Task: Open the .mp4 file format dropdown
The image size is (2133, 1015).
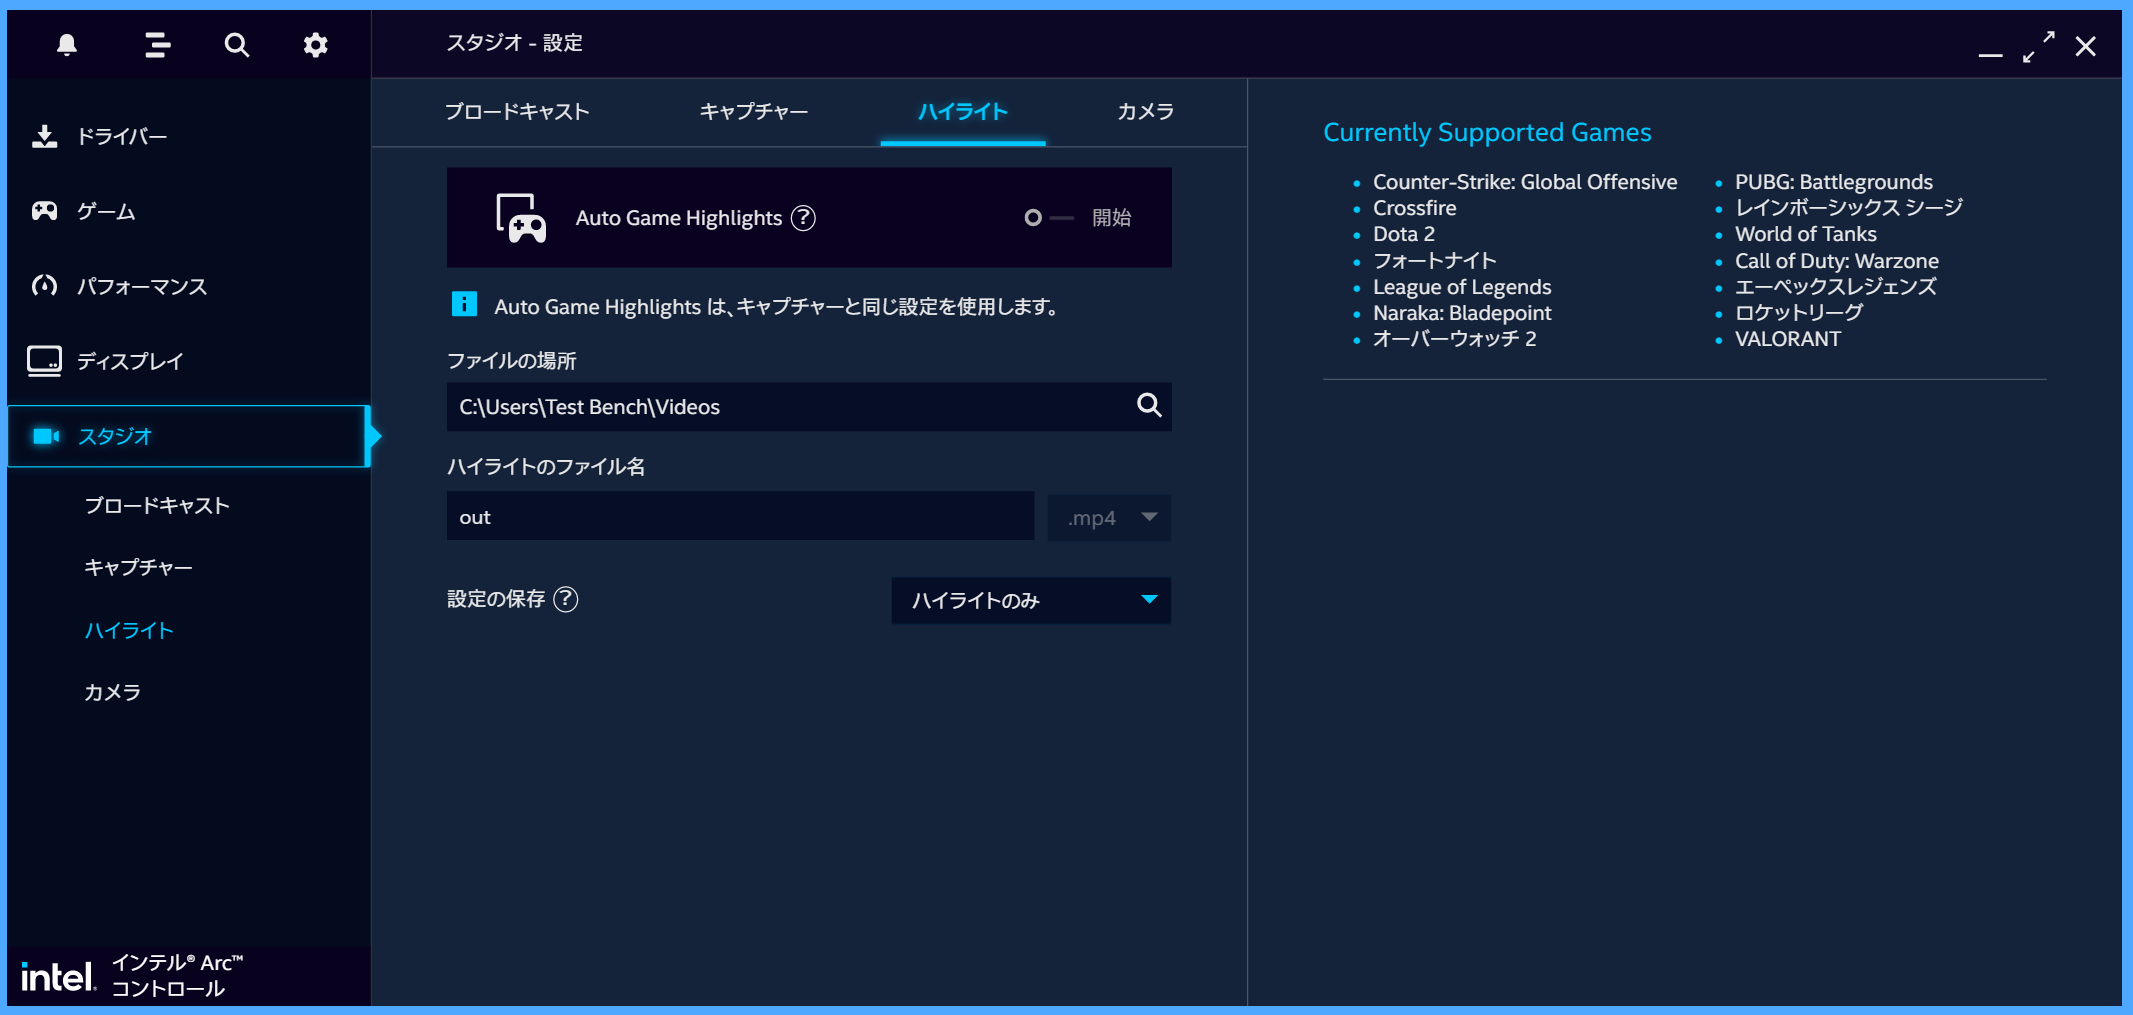Action: (x=1109, y=518)
